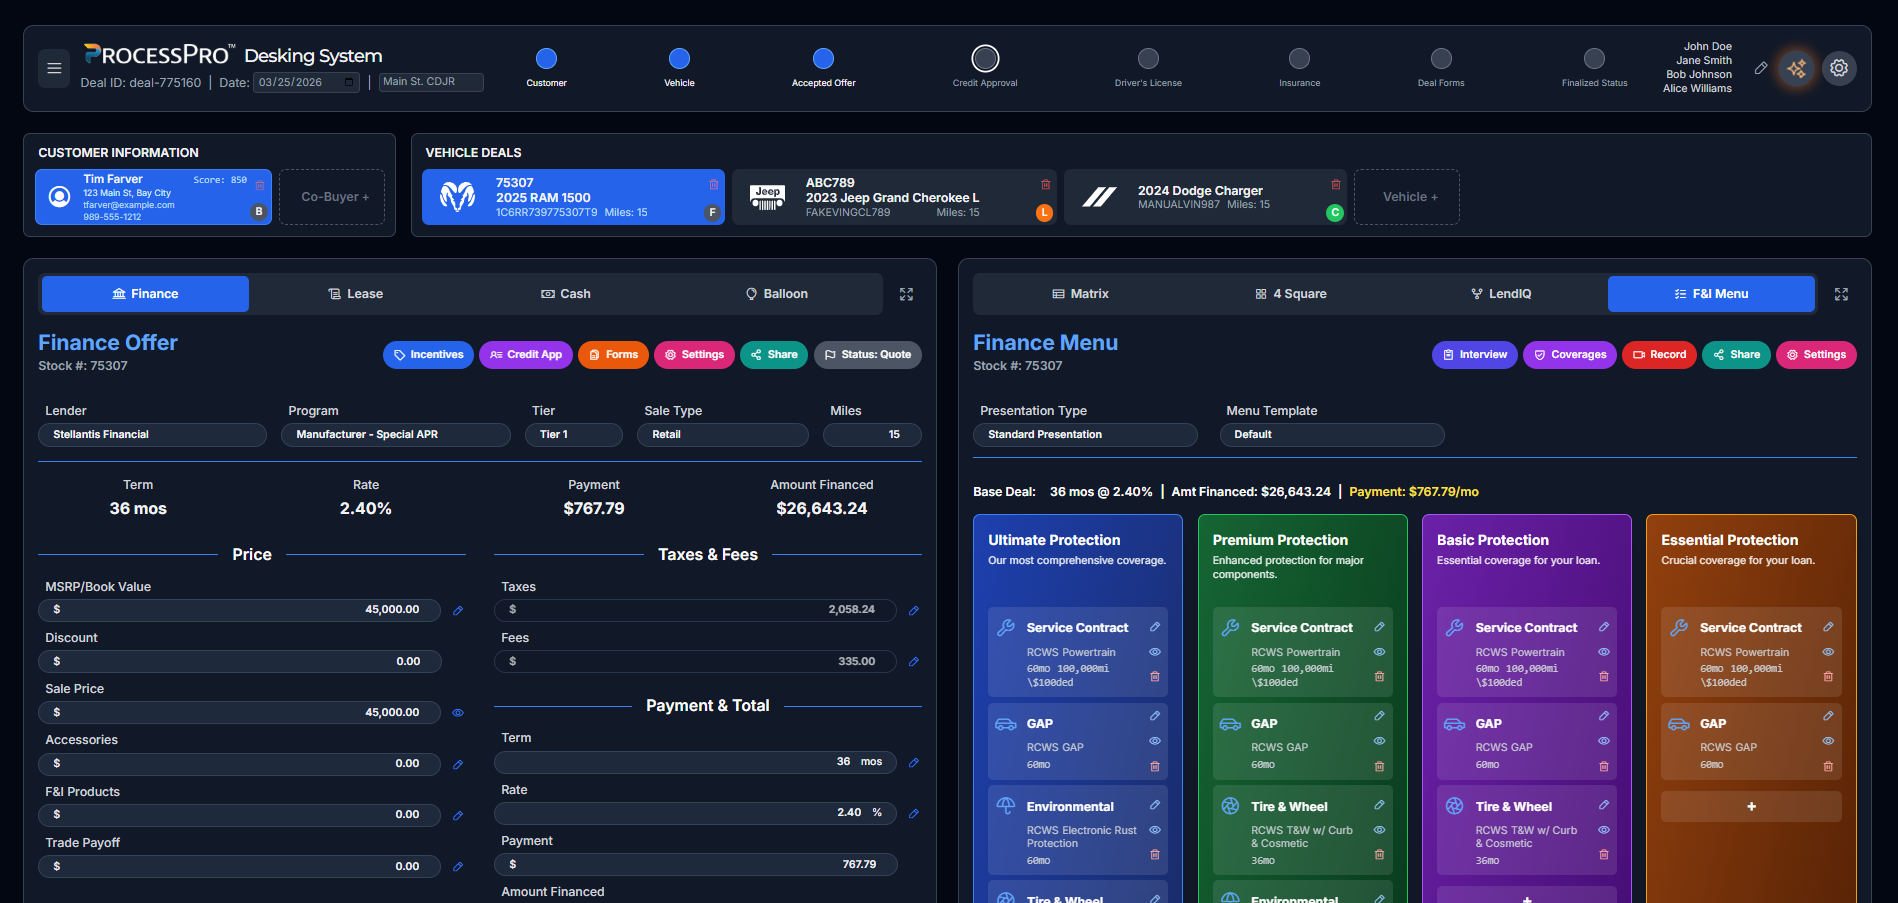Open the Coverages button
Viewport: 1898px width, 903px height.
[1570, 355]
